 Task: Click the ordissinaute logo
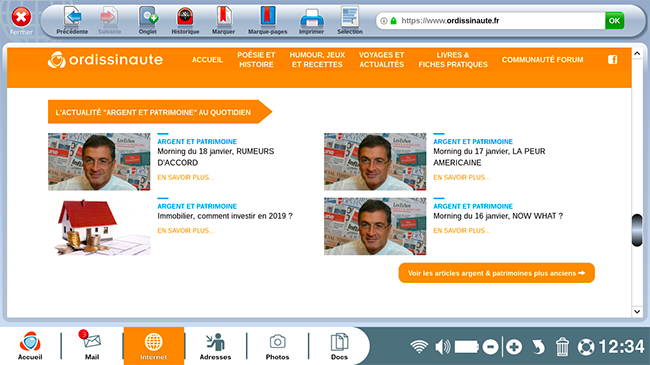[105, 60]
